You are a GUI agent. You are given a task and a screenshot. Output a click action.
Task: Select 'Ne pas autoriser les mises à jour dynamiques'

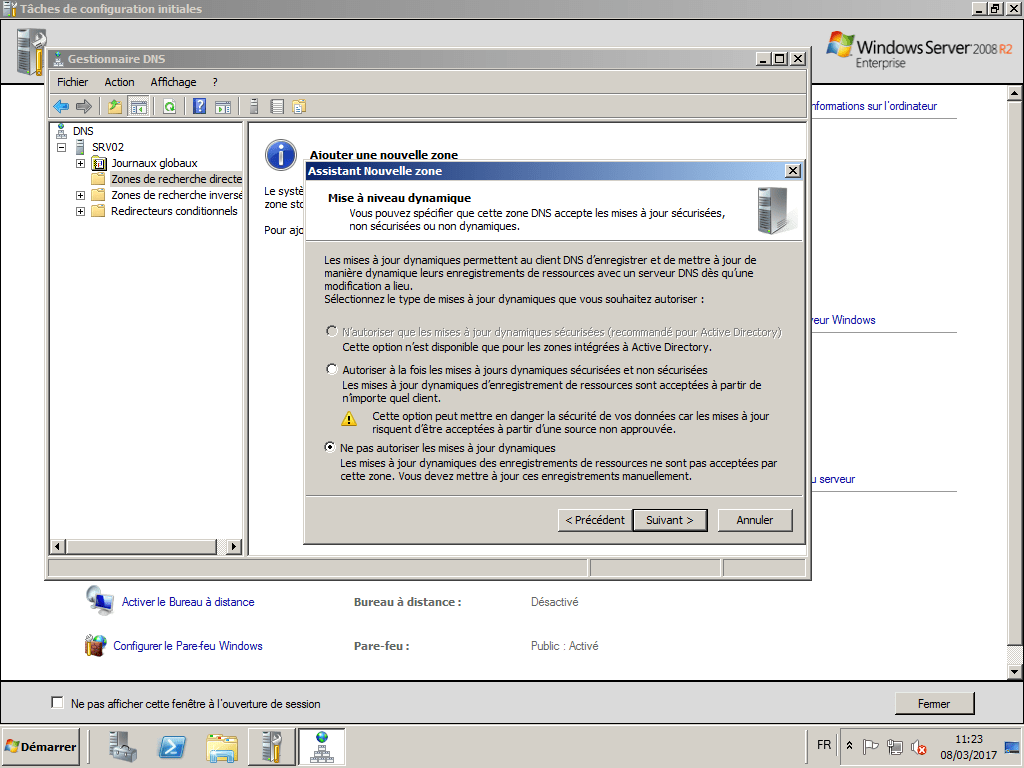click(330, 448)
